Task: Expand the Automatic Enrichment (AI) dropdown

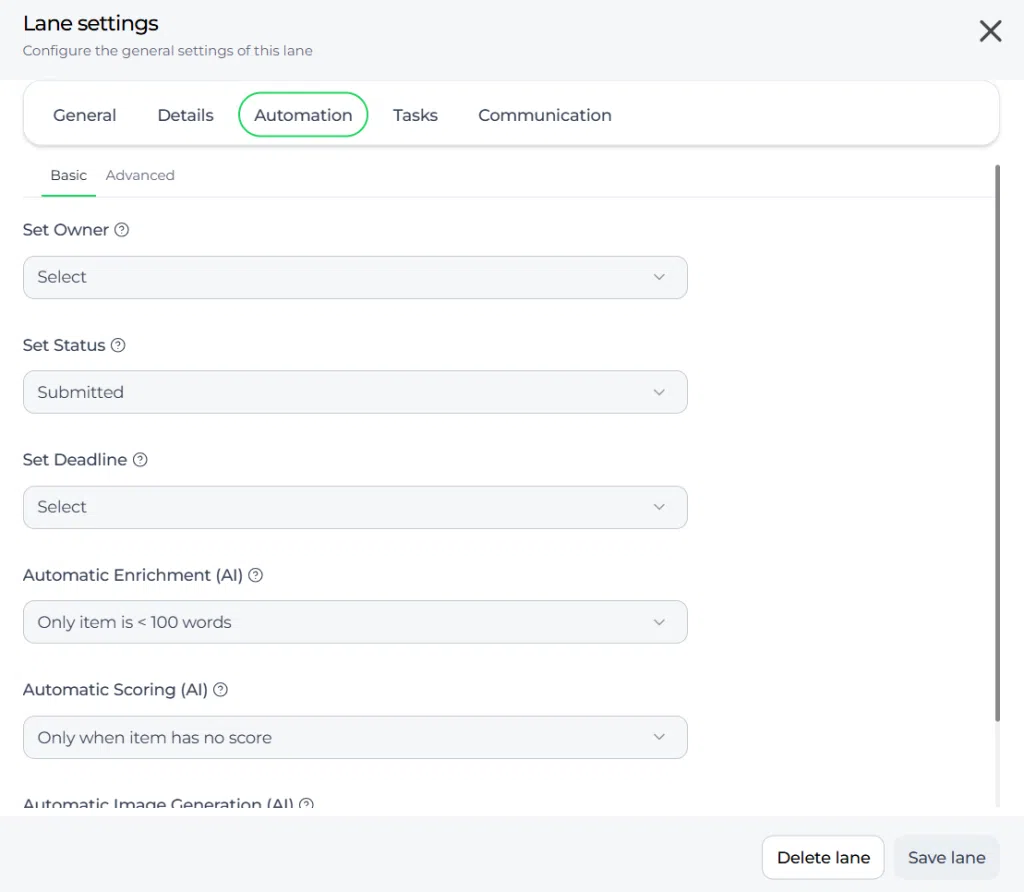Action: tap(355, 622)
